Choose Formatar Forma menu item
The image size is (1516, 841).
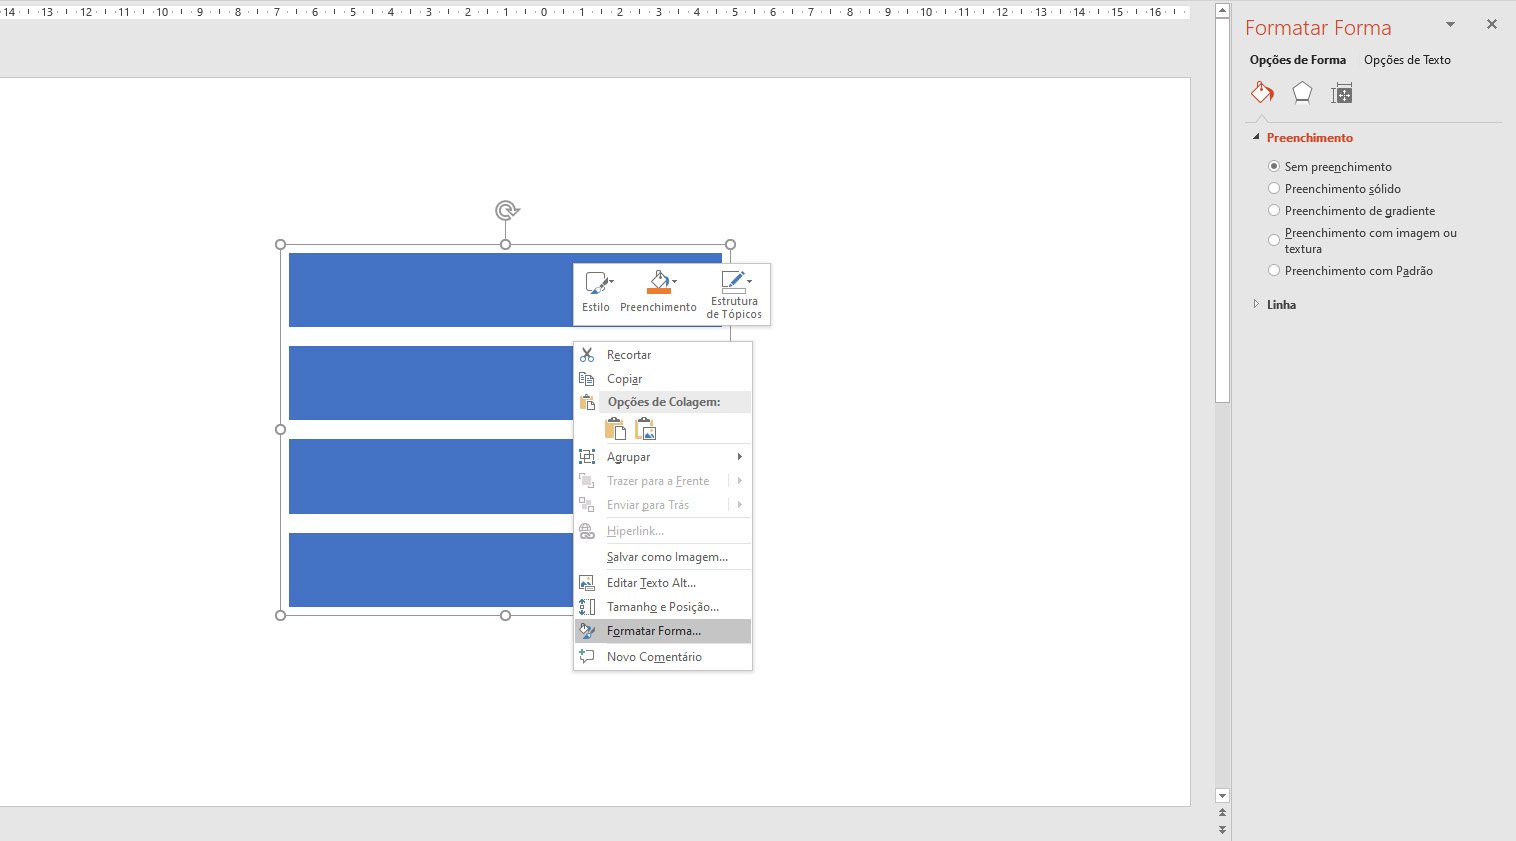pyautogui.click(x=663, y=631)
